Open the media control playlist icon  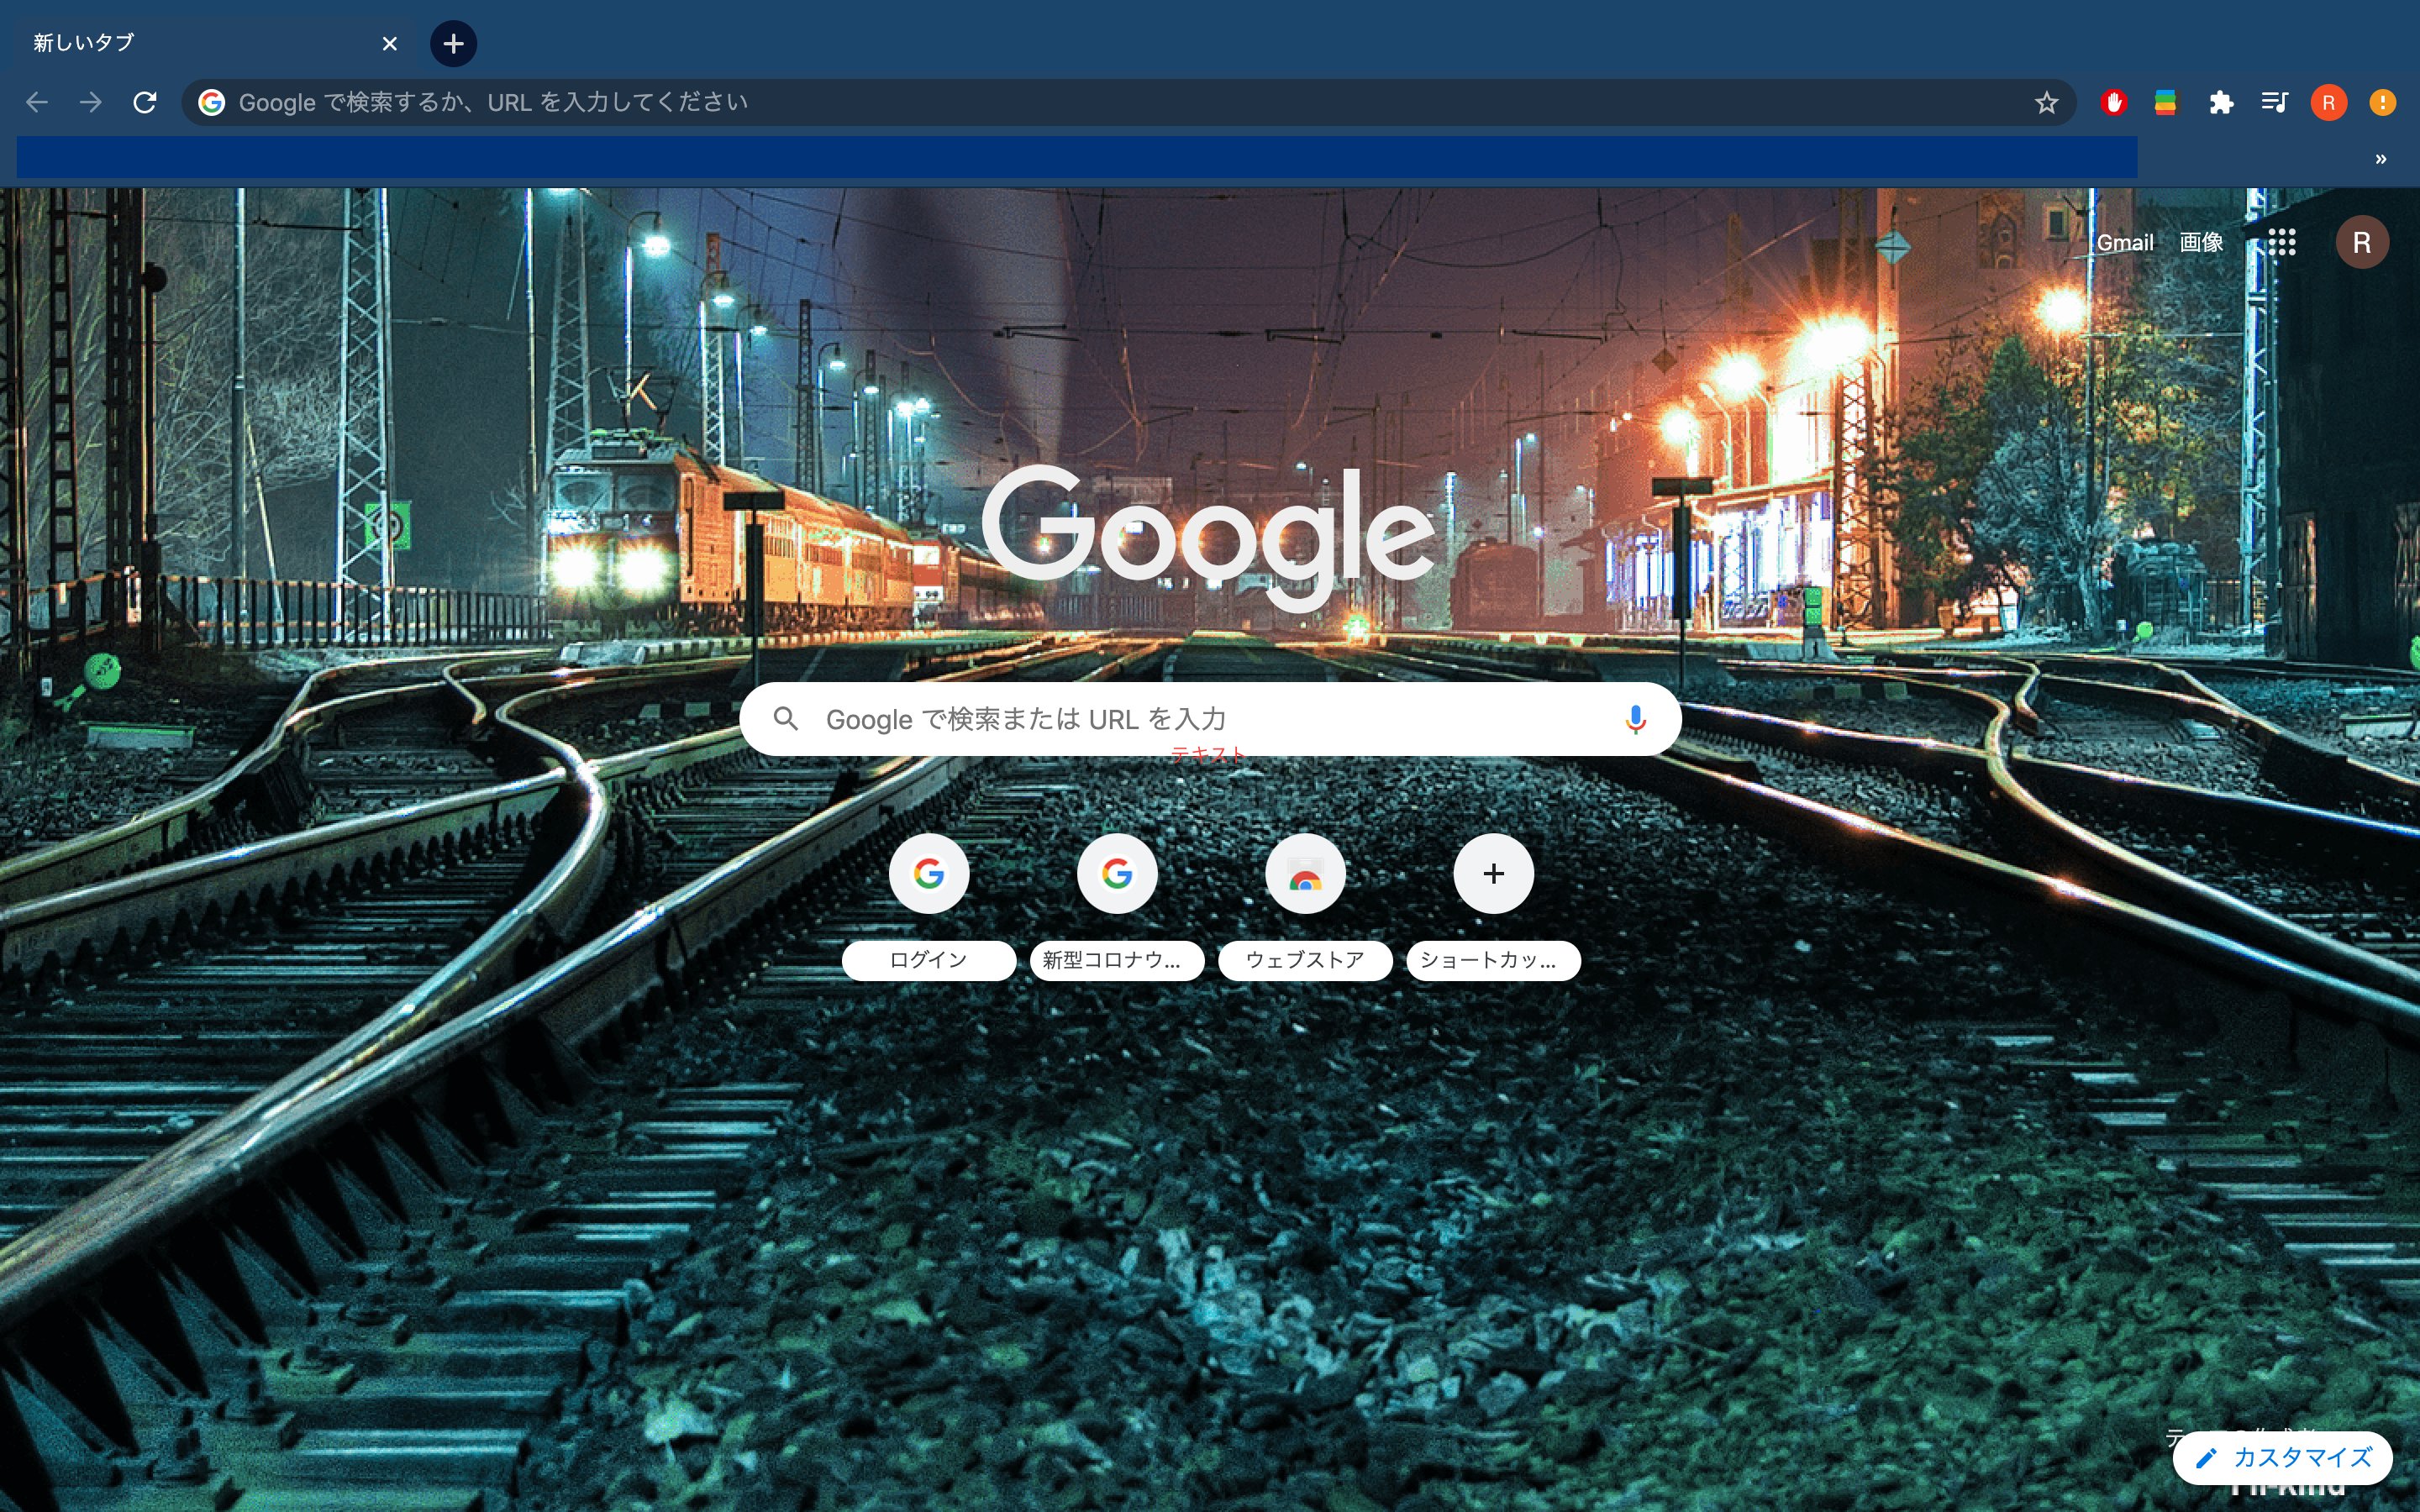point(2274,102)
